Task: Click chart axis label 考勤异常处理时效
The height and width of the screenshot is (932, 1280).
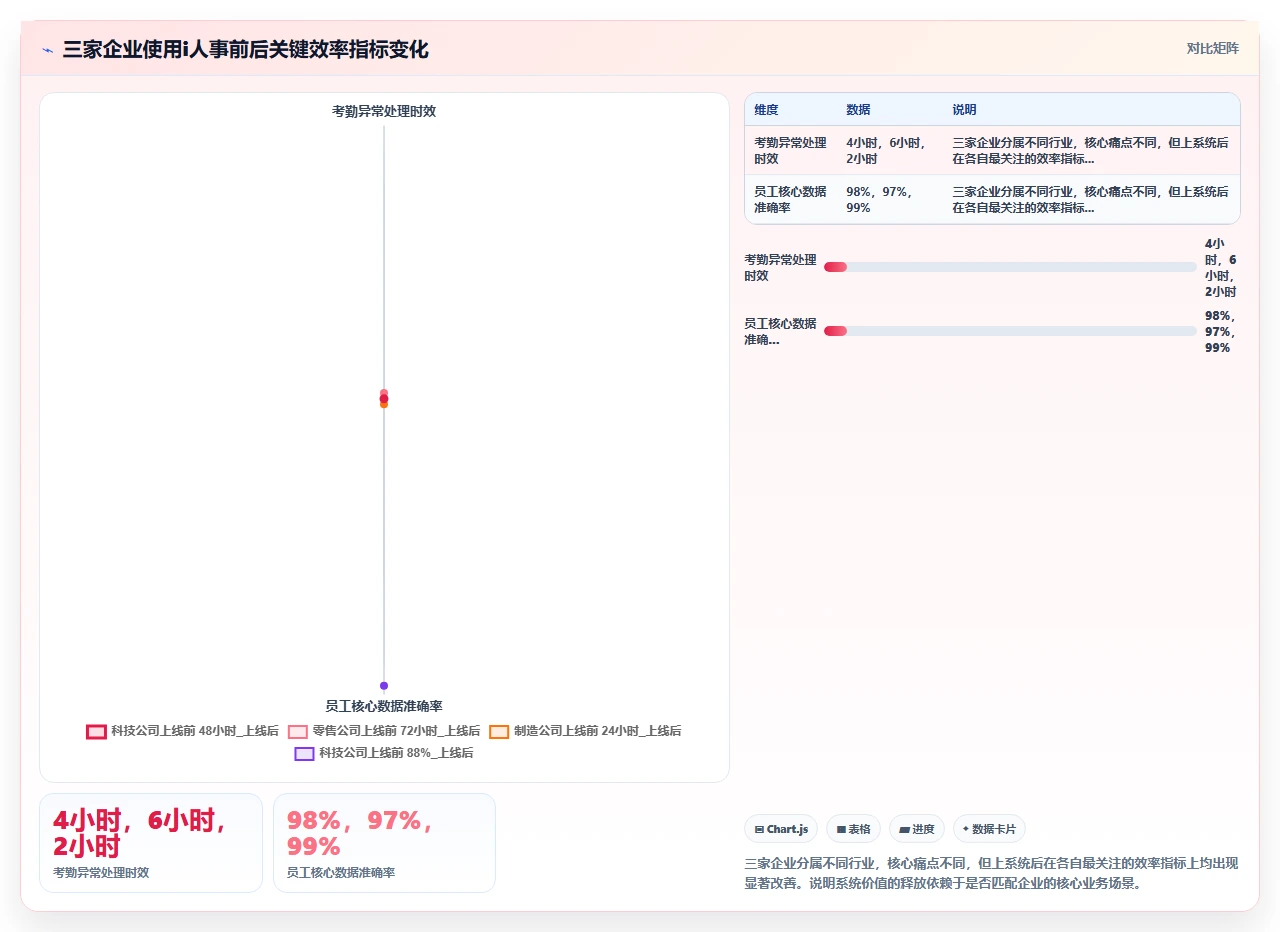Action: 384,111
